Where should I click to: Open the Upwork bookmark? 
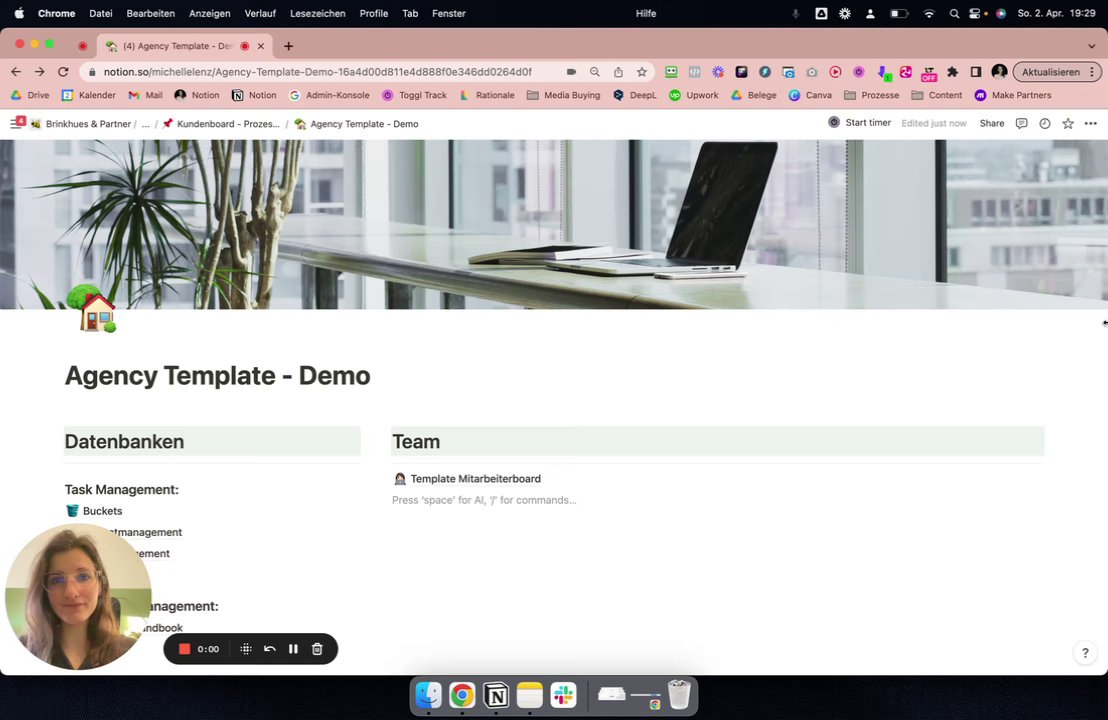[x=693, y=95]
